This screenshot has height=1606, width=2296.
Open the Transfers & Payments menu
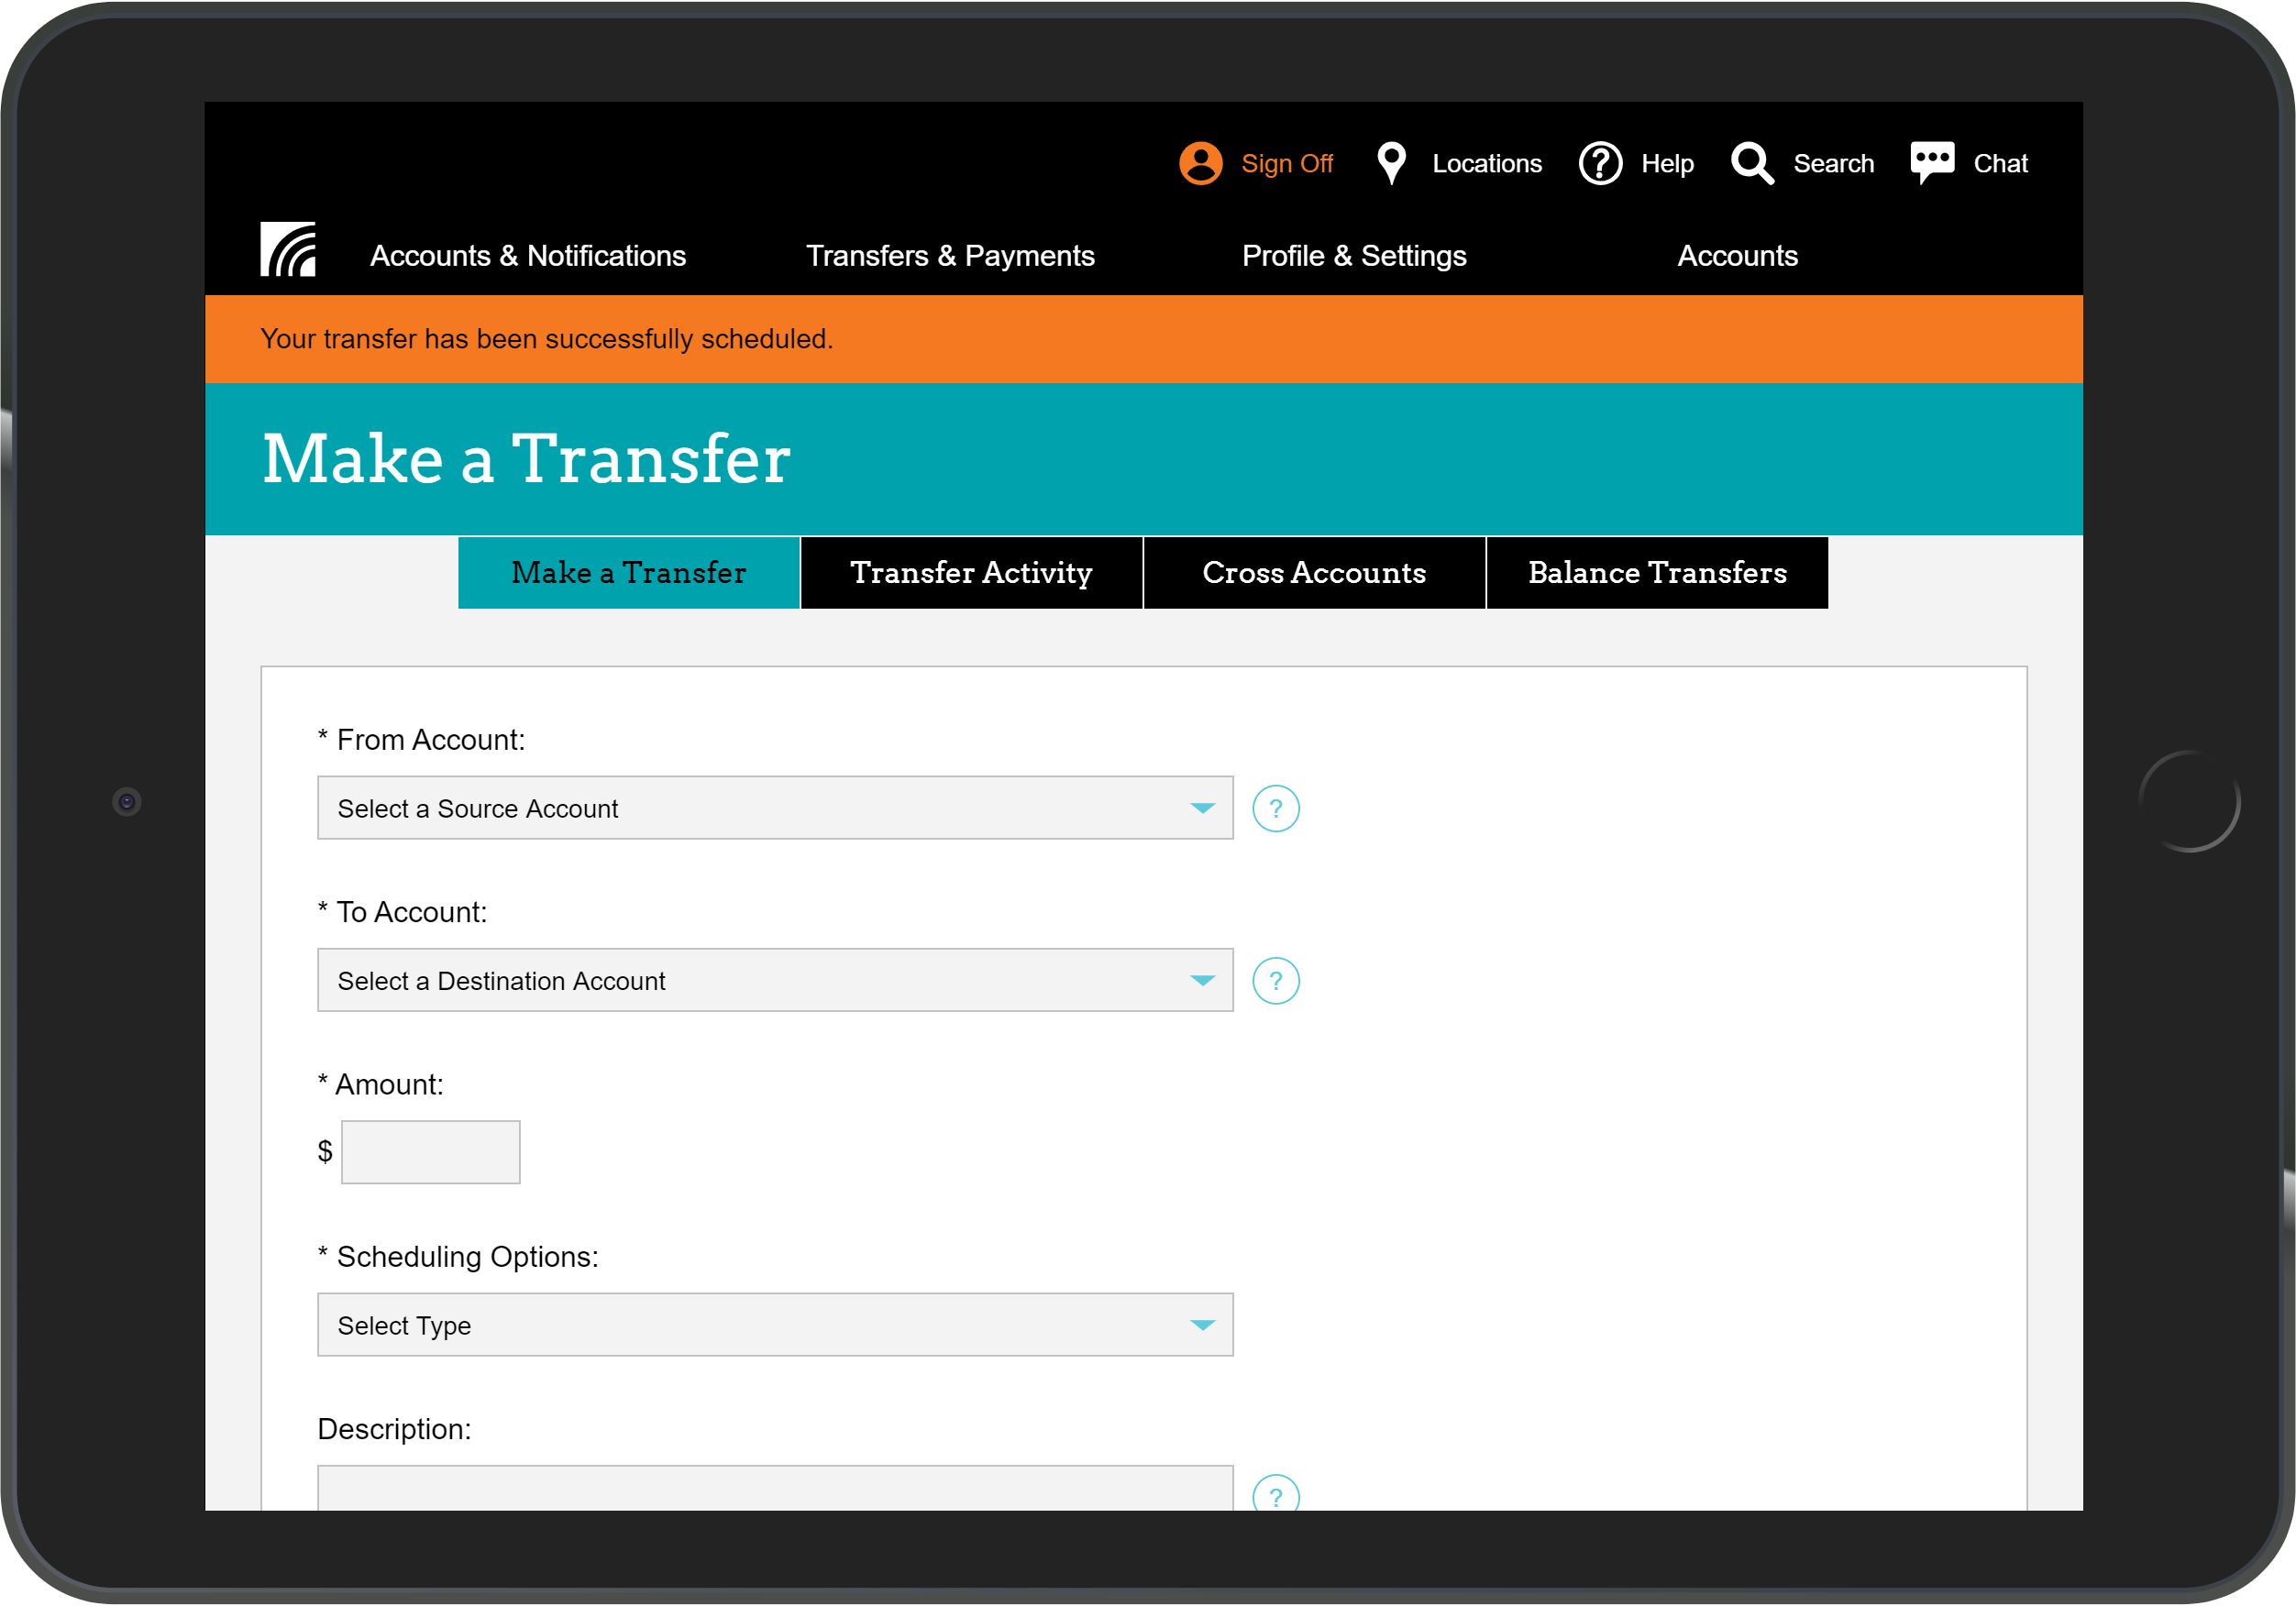950,256
